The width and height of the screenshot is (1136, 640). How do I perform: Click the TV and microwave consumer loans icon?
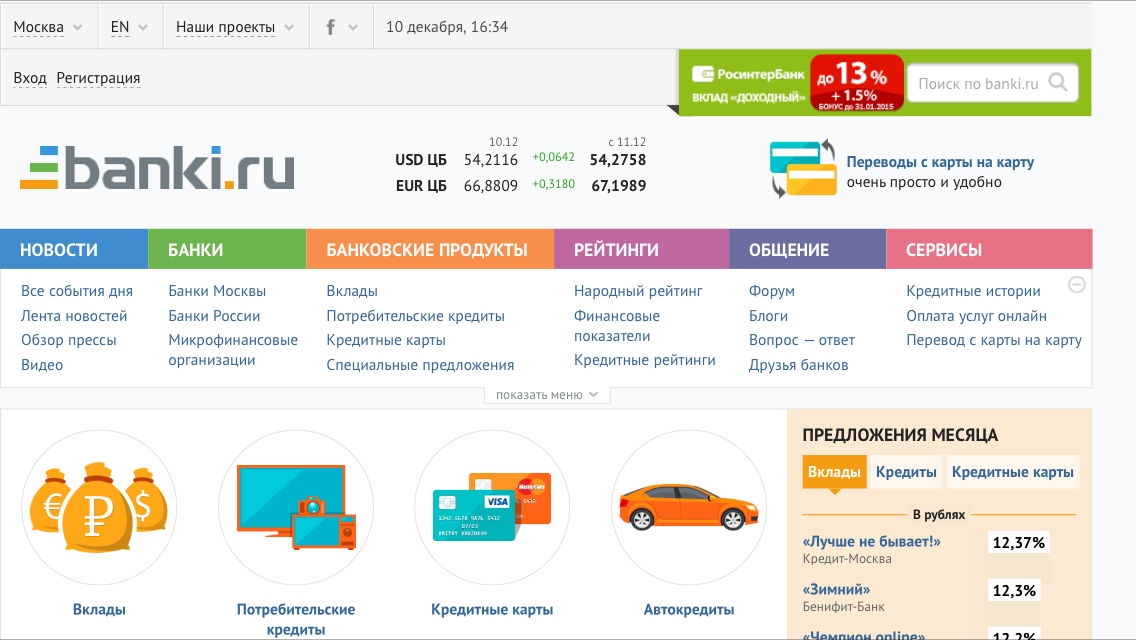tap(296, 507)
